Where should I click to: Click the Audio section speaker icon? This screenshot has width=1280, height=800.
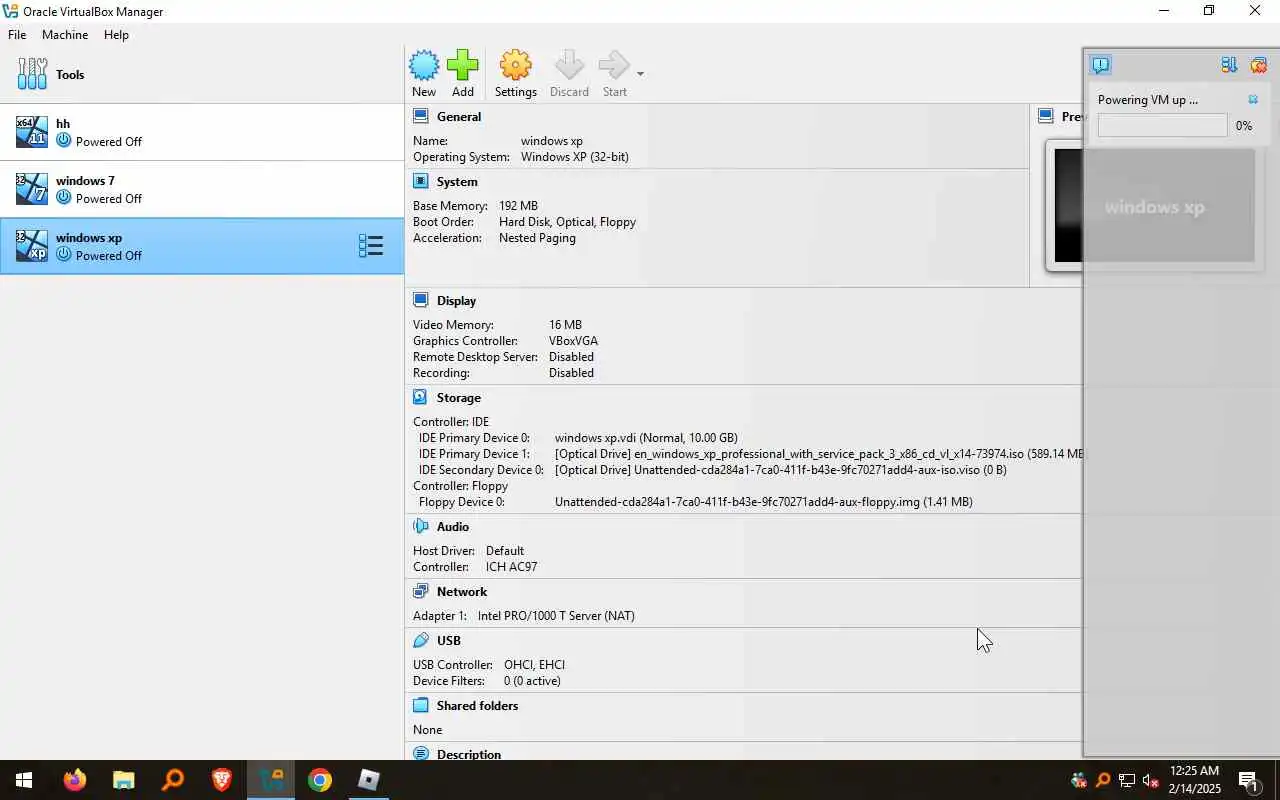click(x=421, y=526)
